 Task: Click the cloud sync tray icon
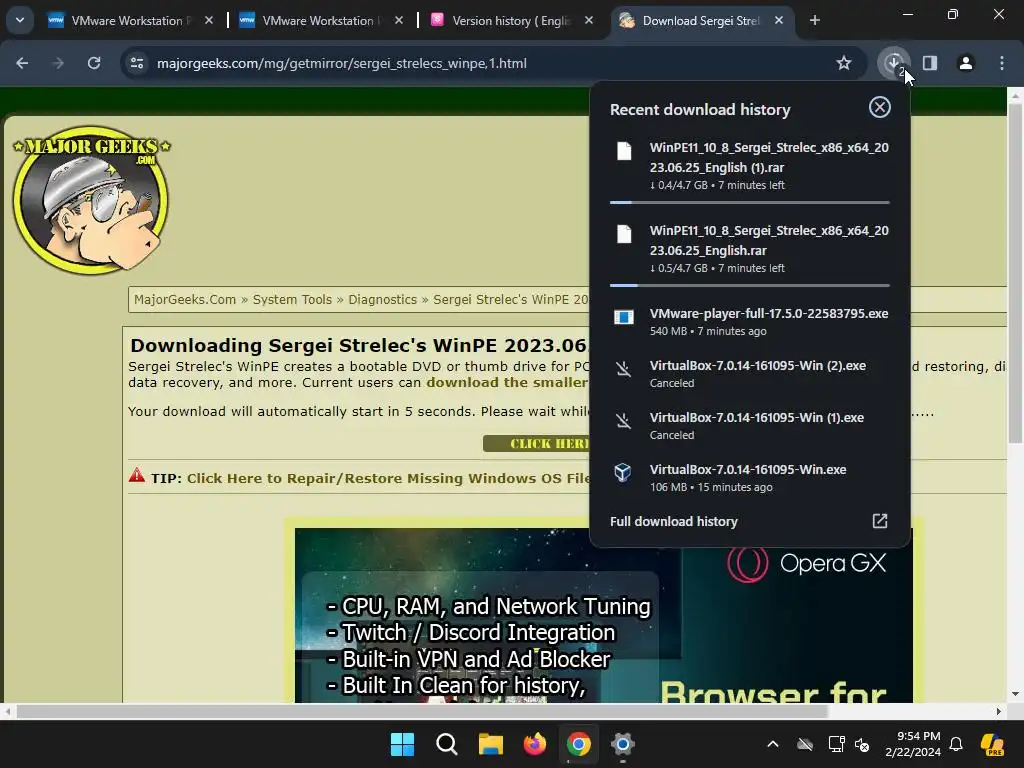805,744
